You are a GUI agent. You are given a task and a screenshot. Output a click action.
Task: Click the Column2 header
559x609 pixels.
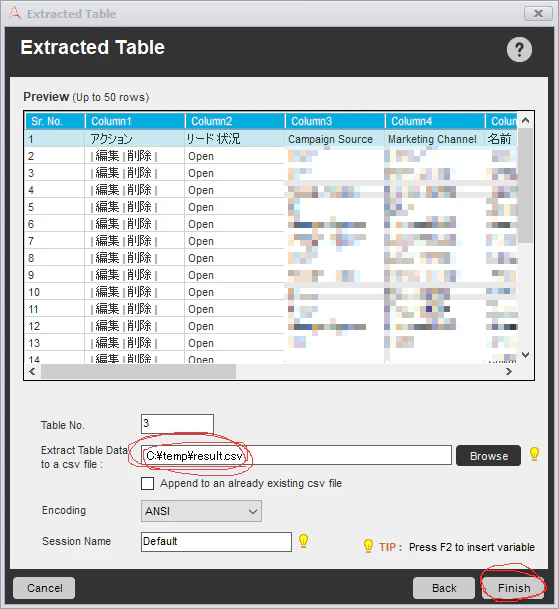coord(235,121)
